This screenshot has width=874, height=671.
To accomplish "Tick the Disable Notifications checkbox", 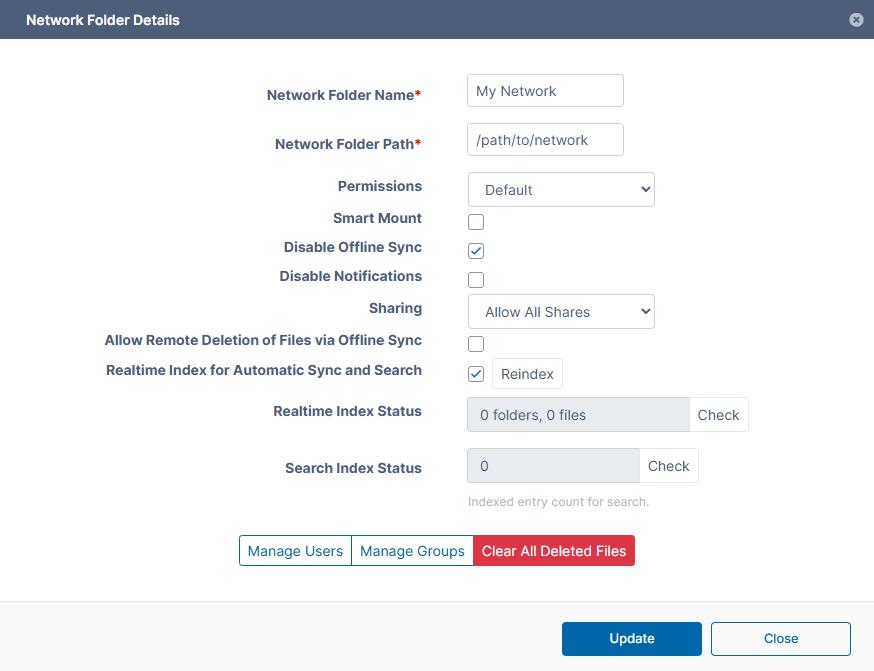I will [476, 280].
